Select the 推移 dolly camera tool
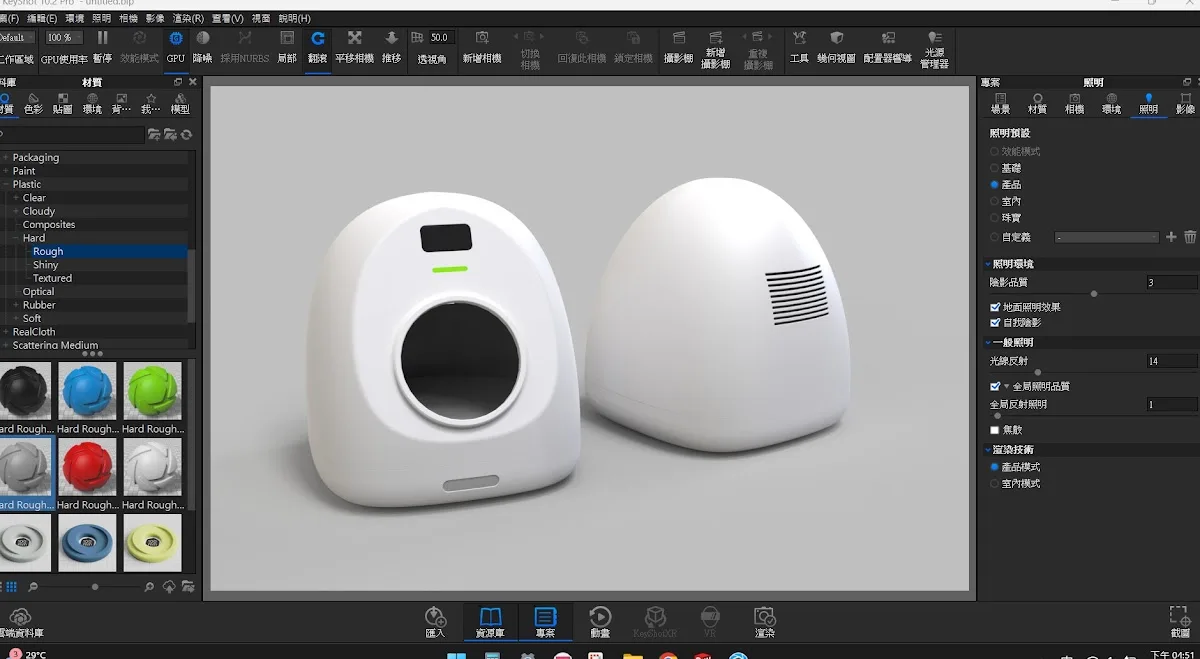 [391, 46]
